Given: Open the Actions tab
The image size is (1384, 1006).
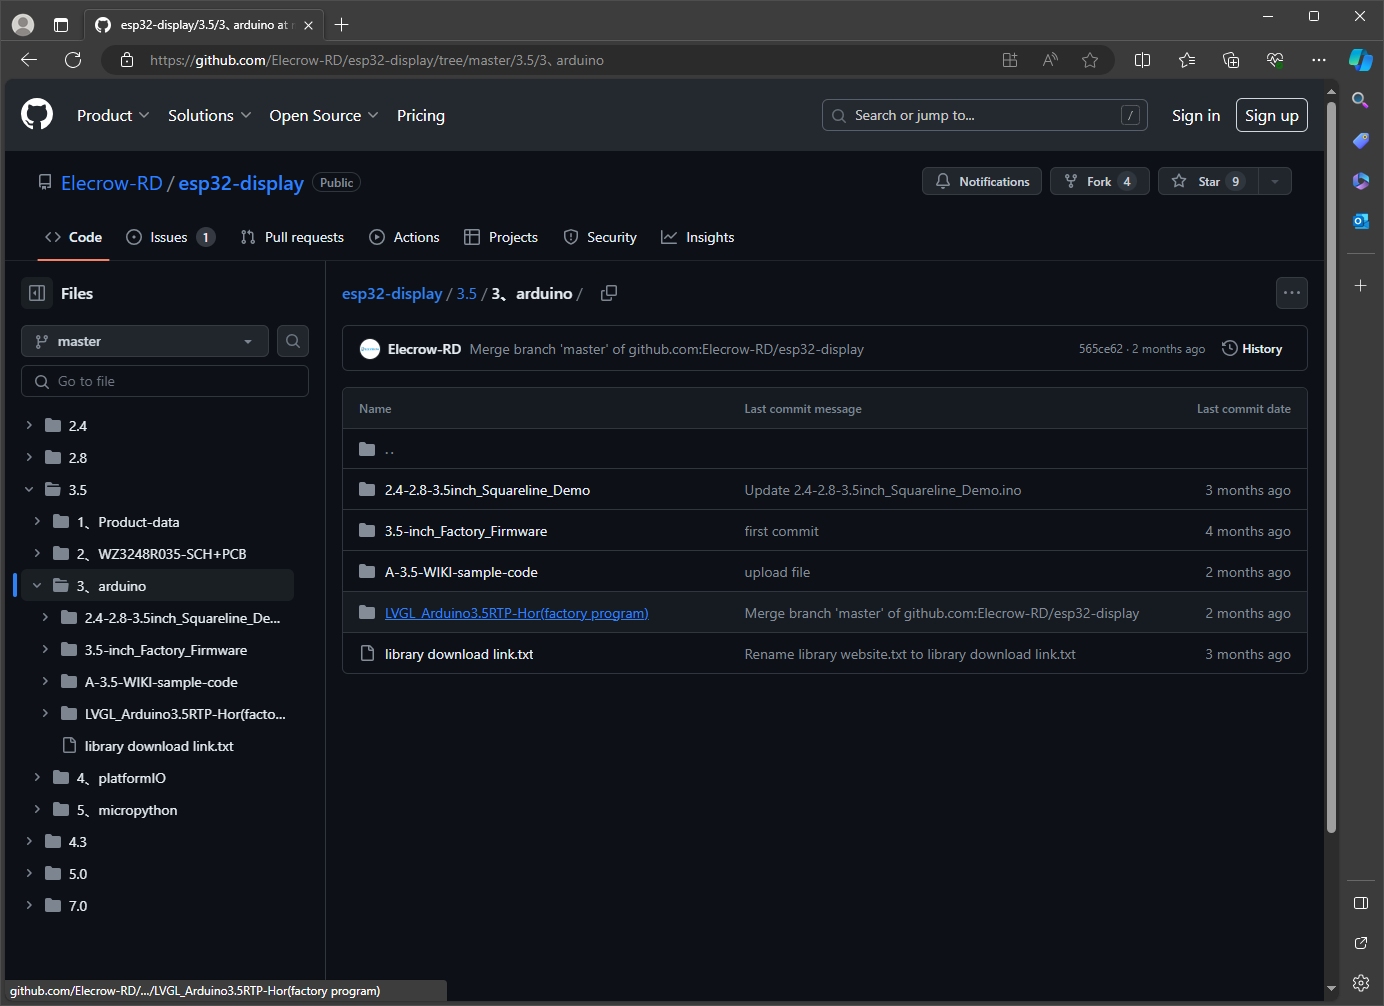Looking at the screenshot, I should (404, 237).
